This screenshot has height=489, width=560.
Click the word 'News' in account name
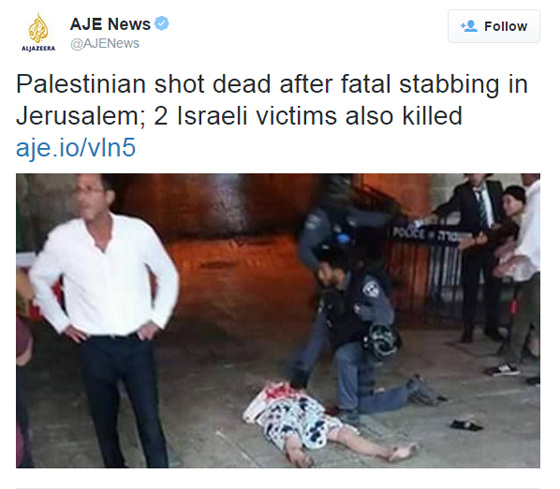tap(129, 24)
